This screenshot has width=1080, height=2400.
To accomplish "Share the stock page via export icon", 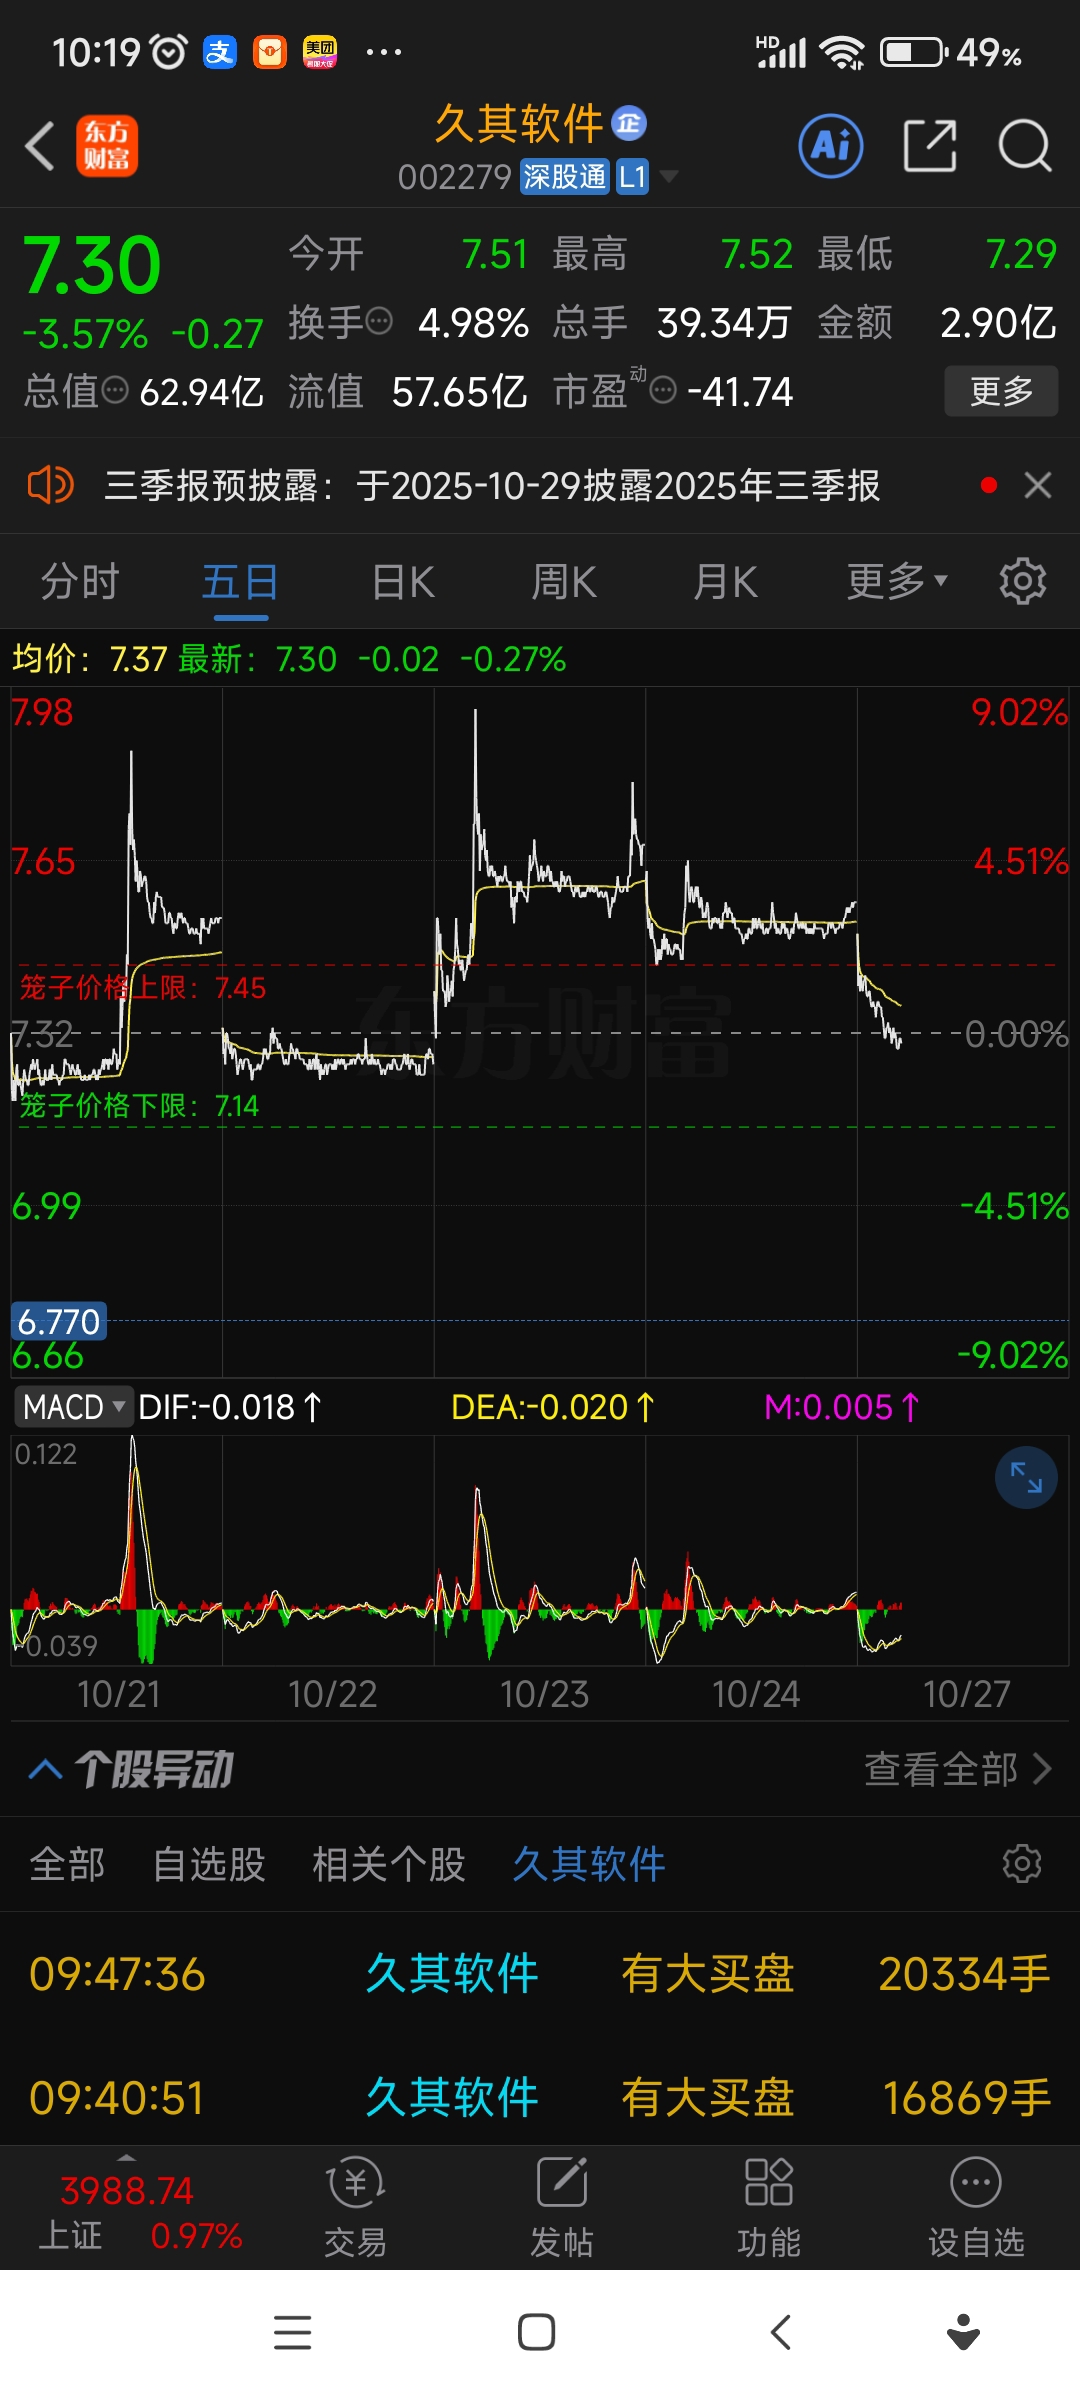I will point(930,146).
